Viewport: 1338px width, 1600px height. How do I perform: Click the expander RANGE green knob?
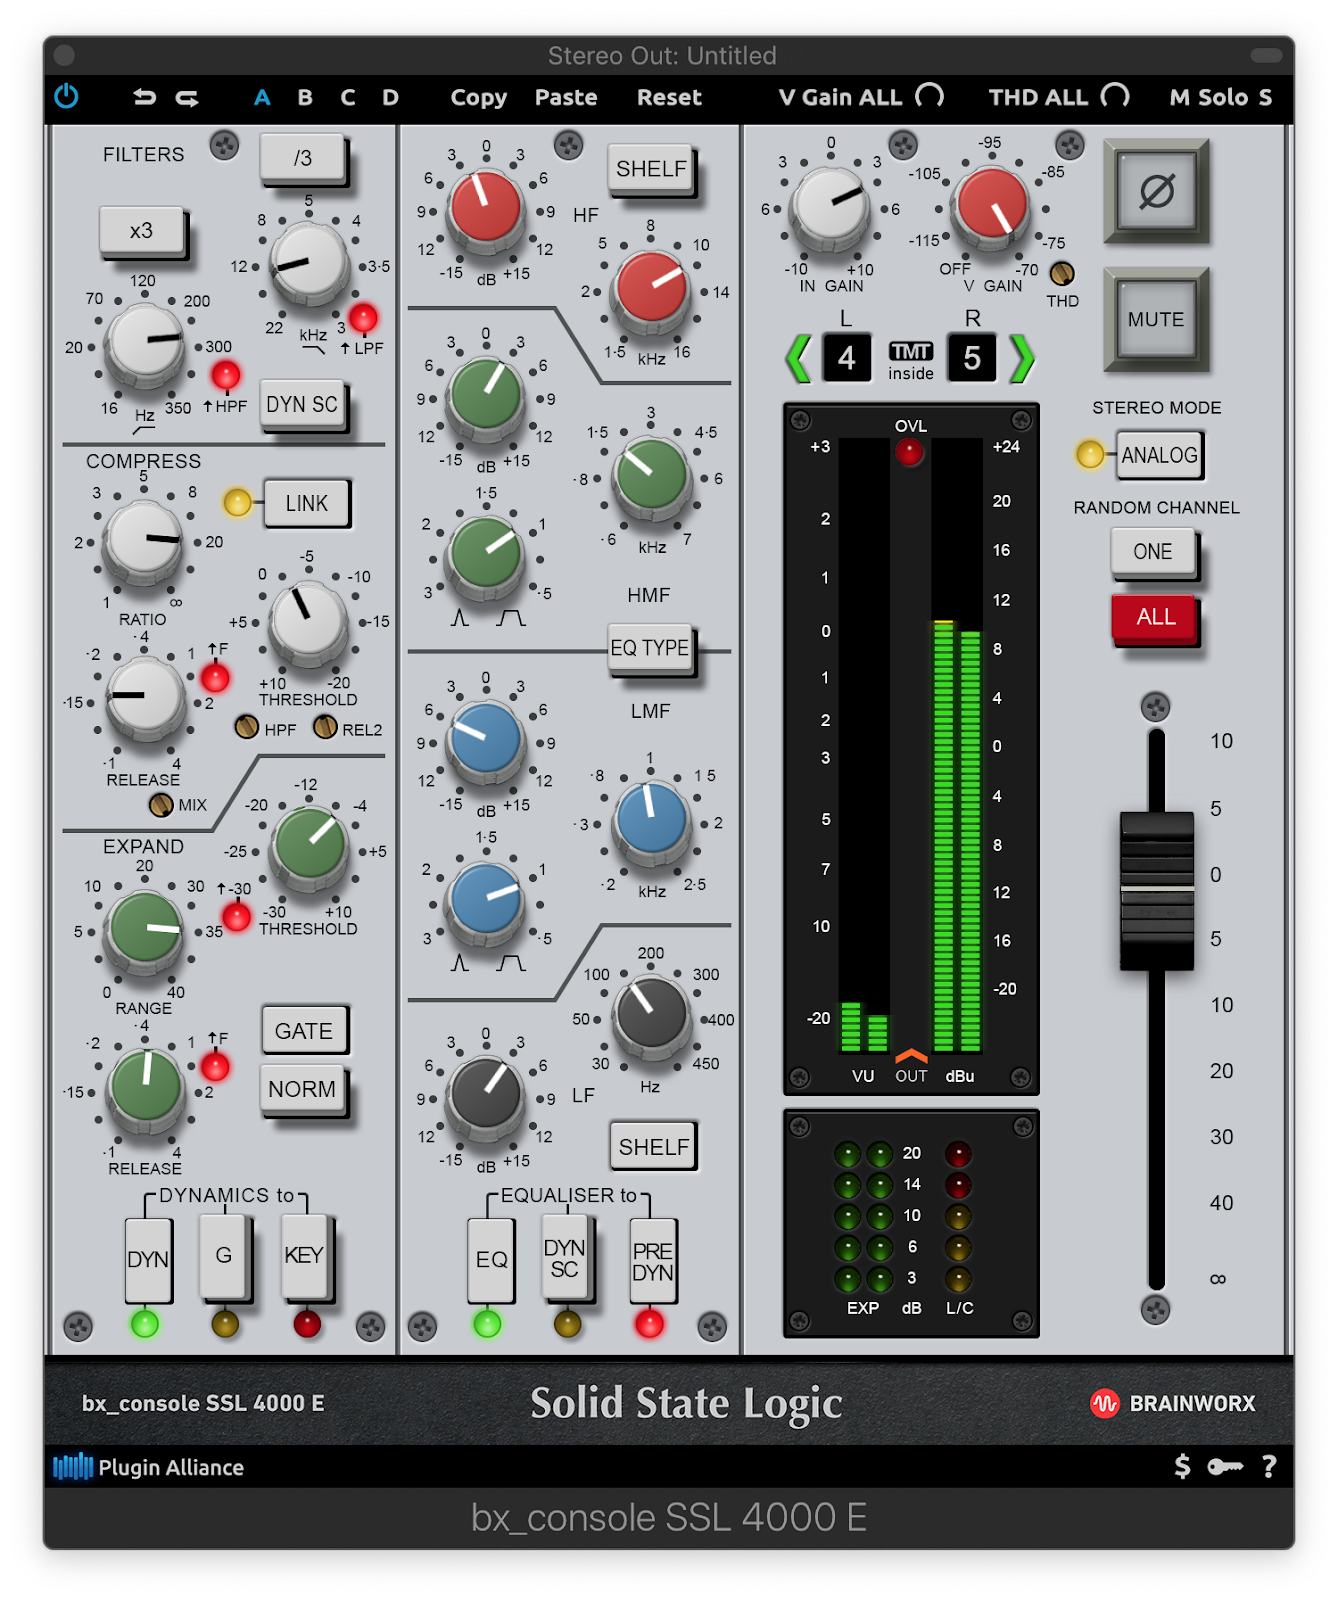click(x=146, y=929)
